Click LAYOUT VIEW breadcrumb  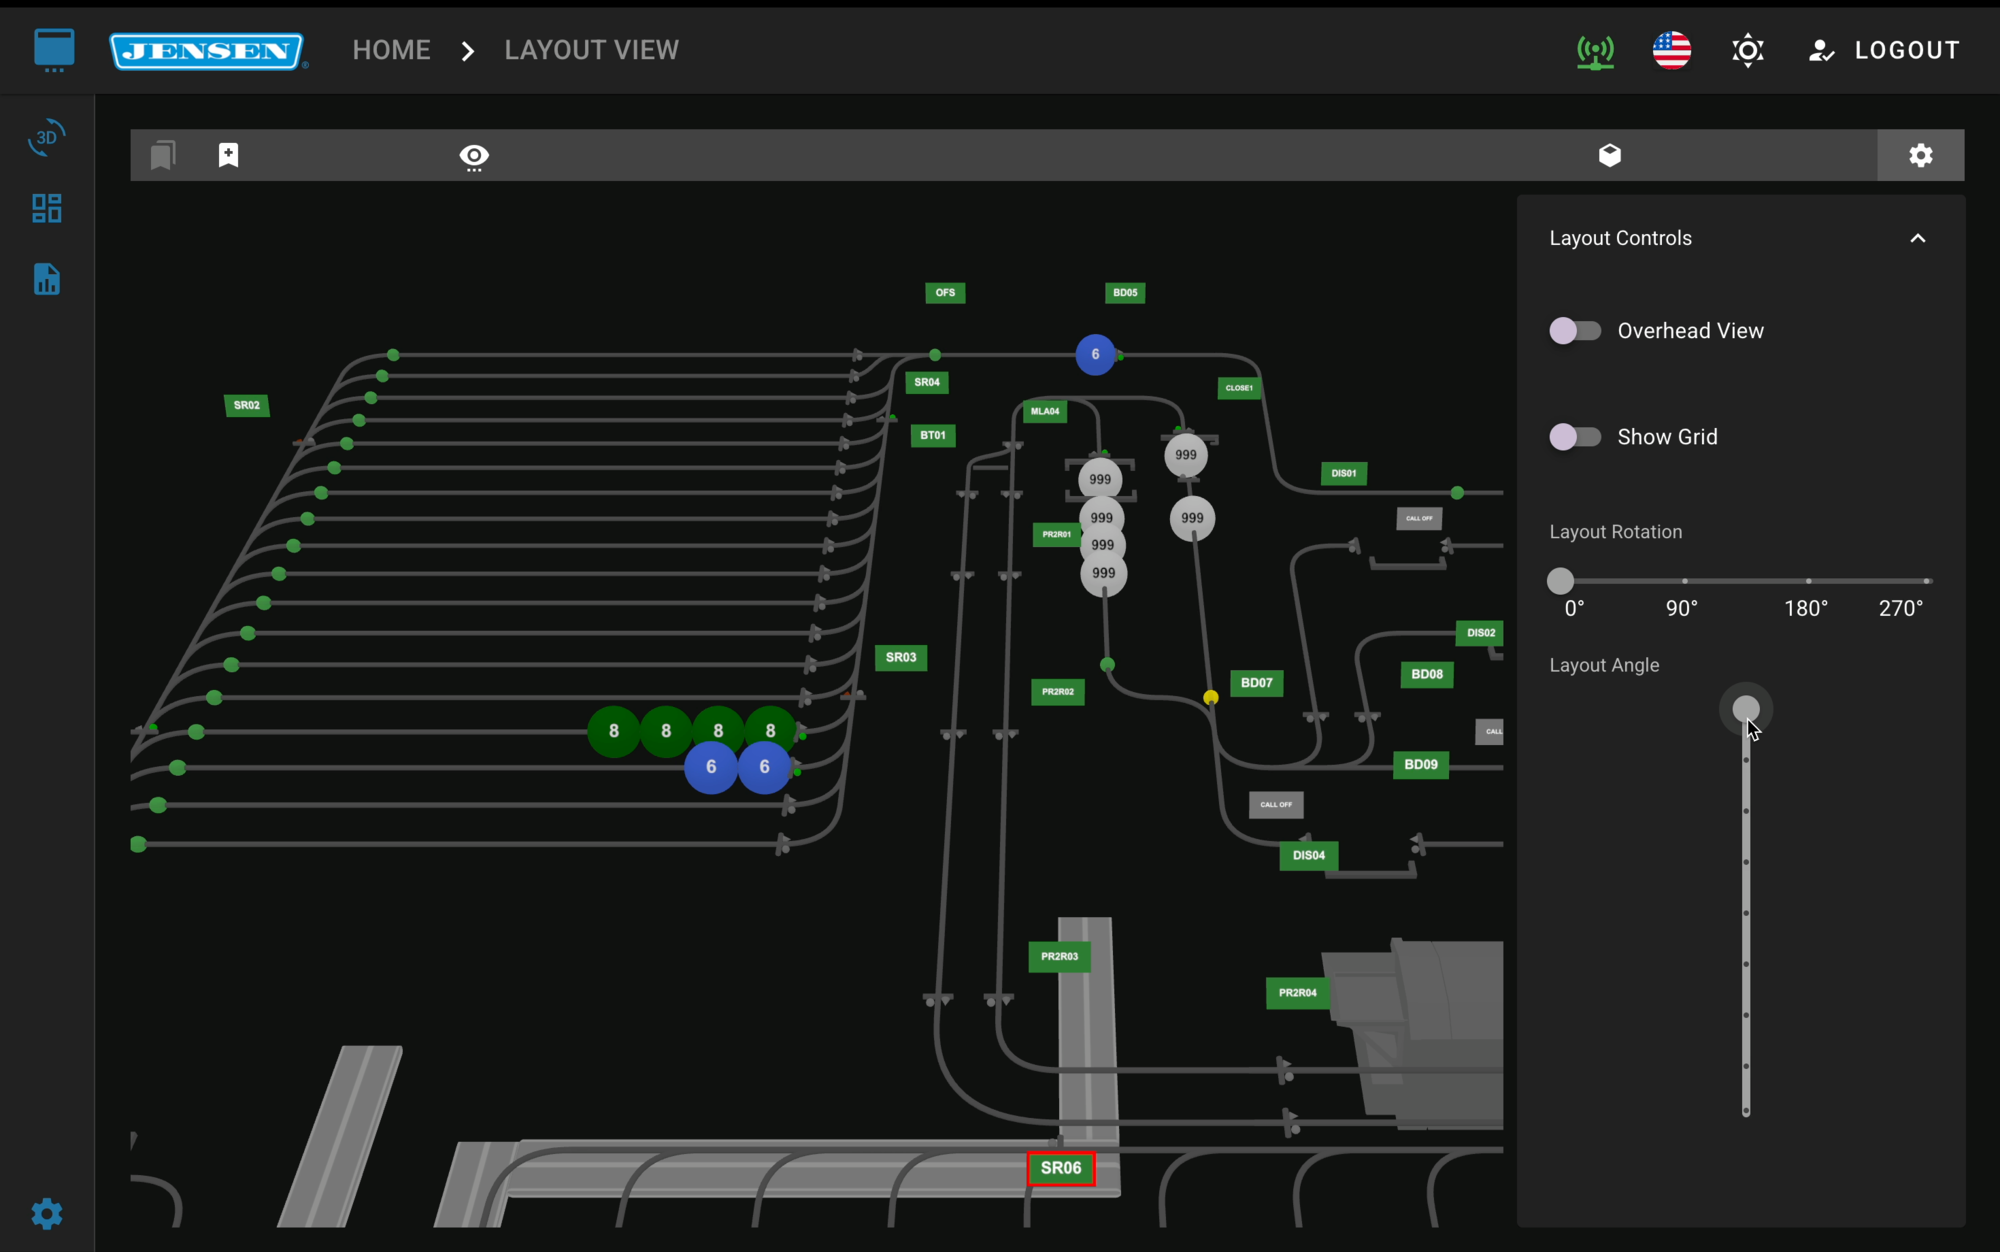pyautogui.click(x=591, y=50)
